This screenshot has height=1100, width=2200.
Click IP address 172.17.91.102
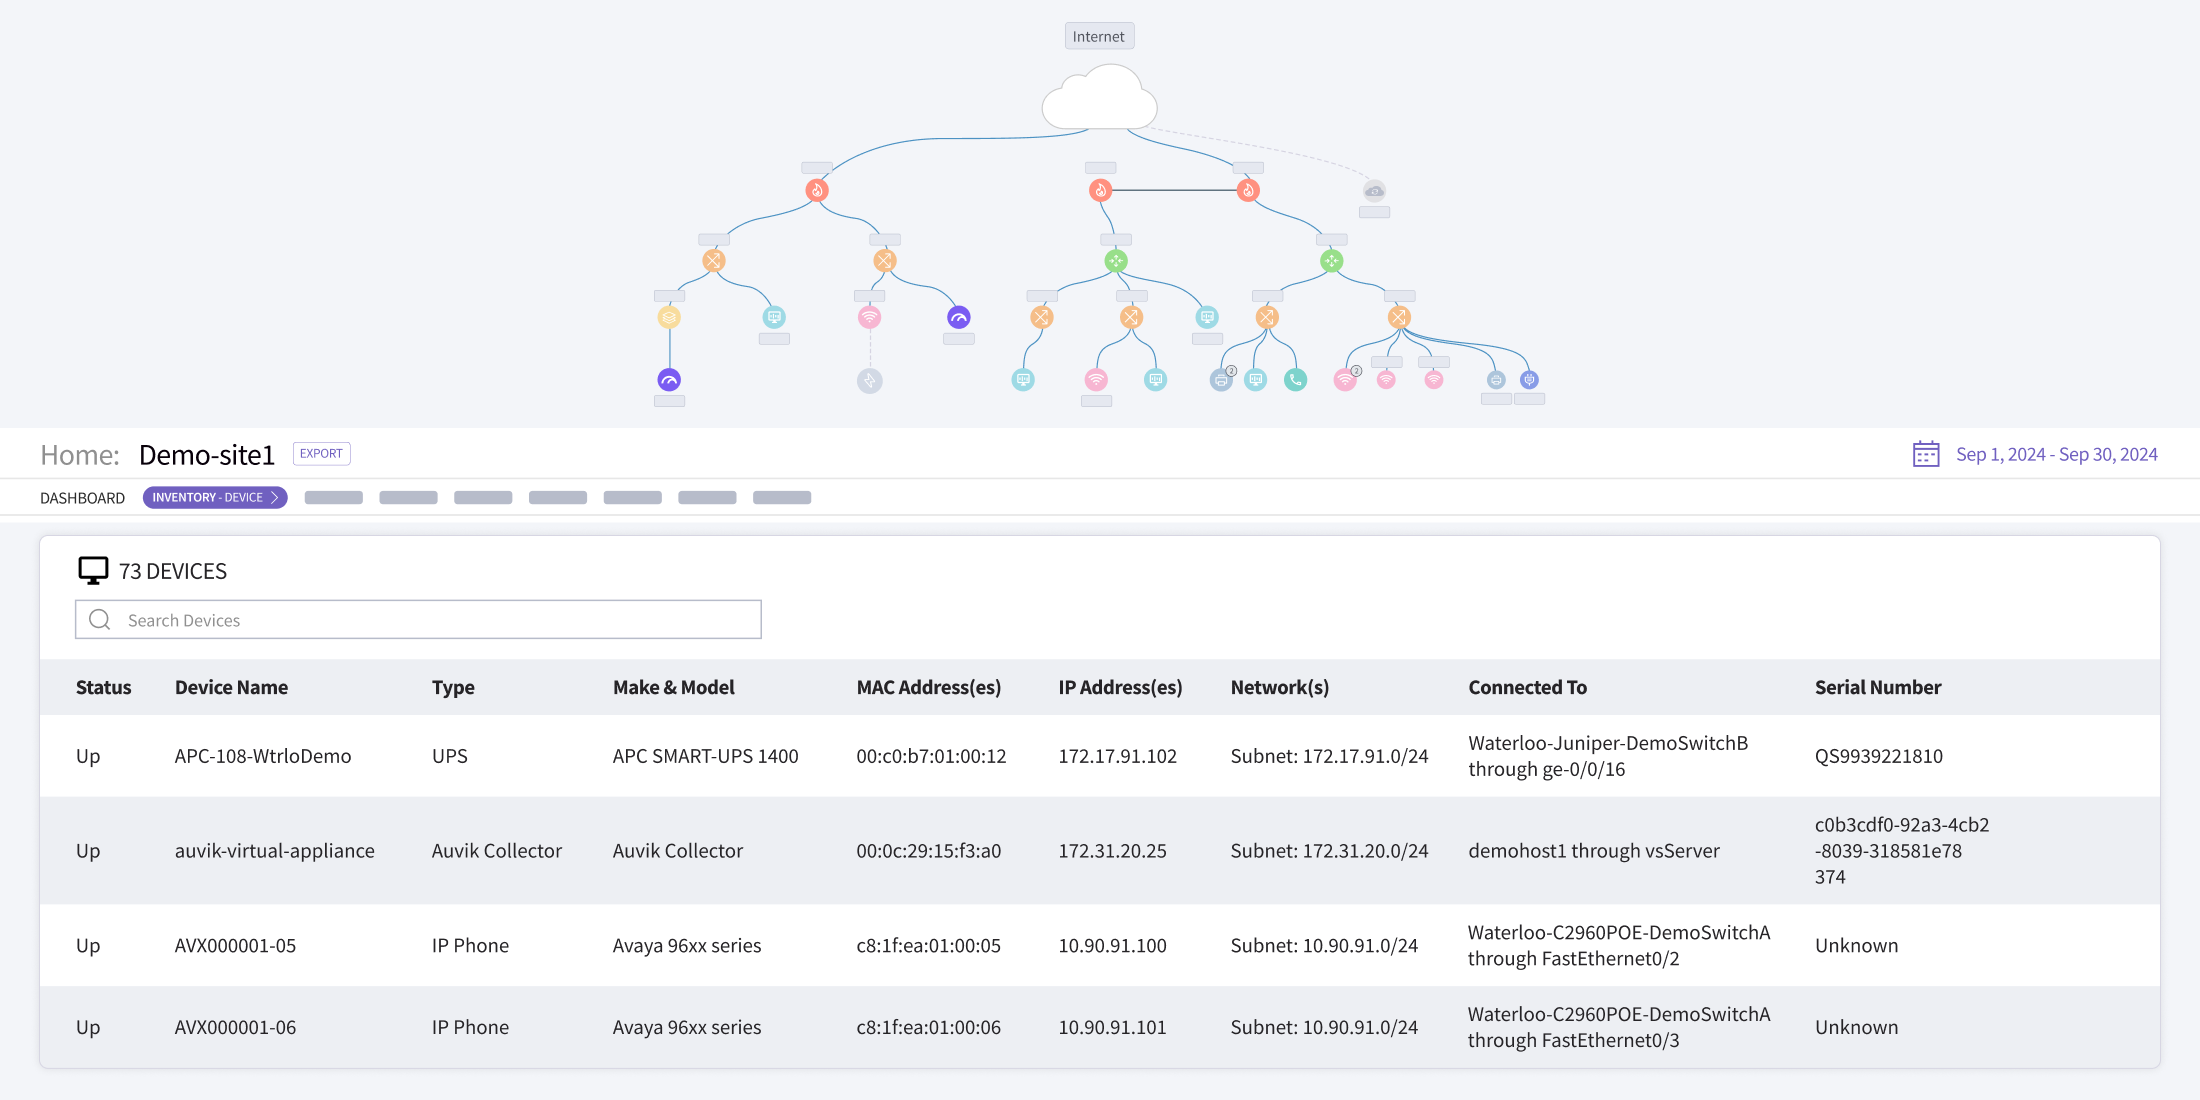(1117, 756)
